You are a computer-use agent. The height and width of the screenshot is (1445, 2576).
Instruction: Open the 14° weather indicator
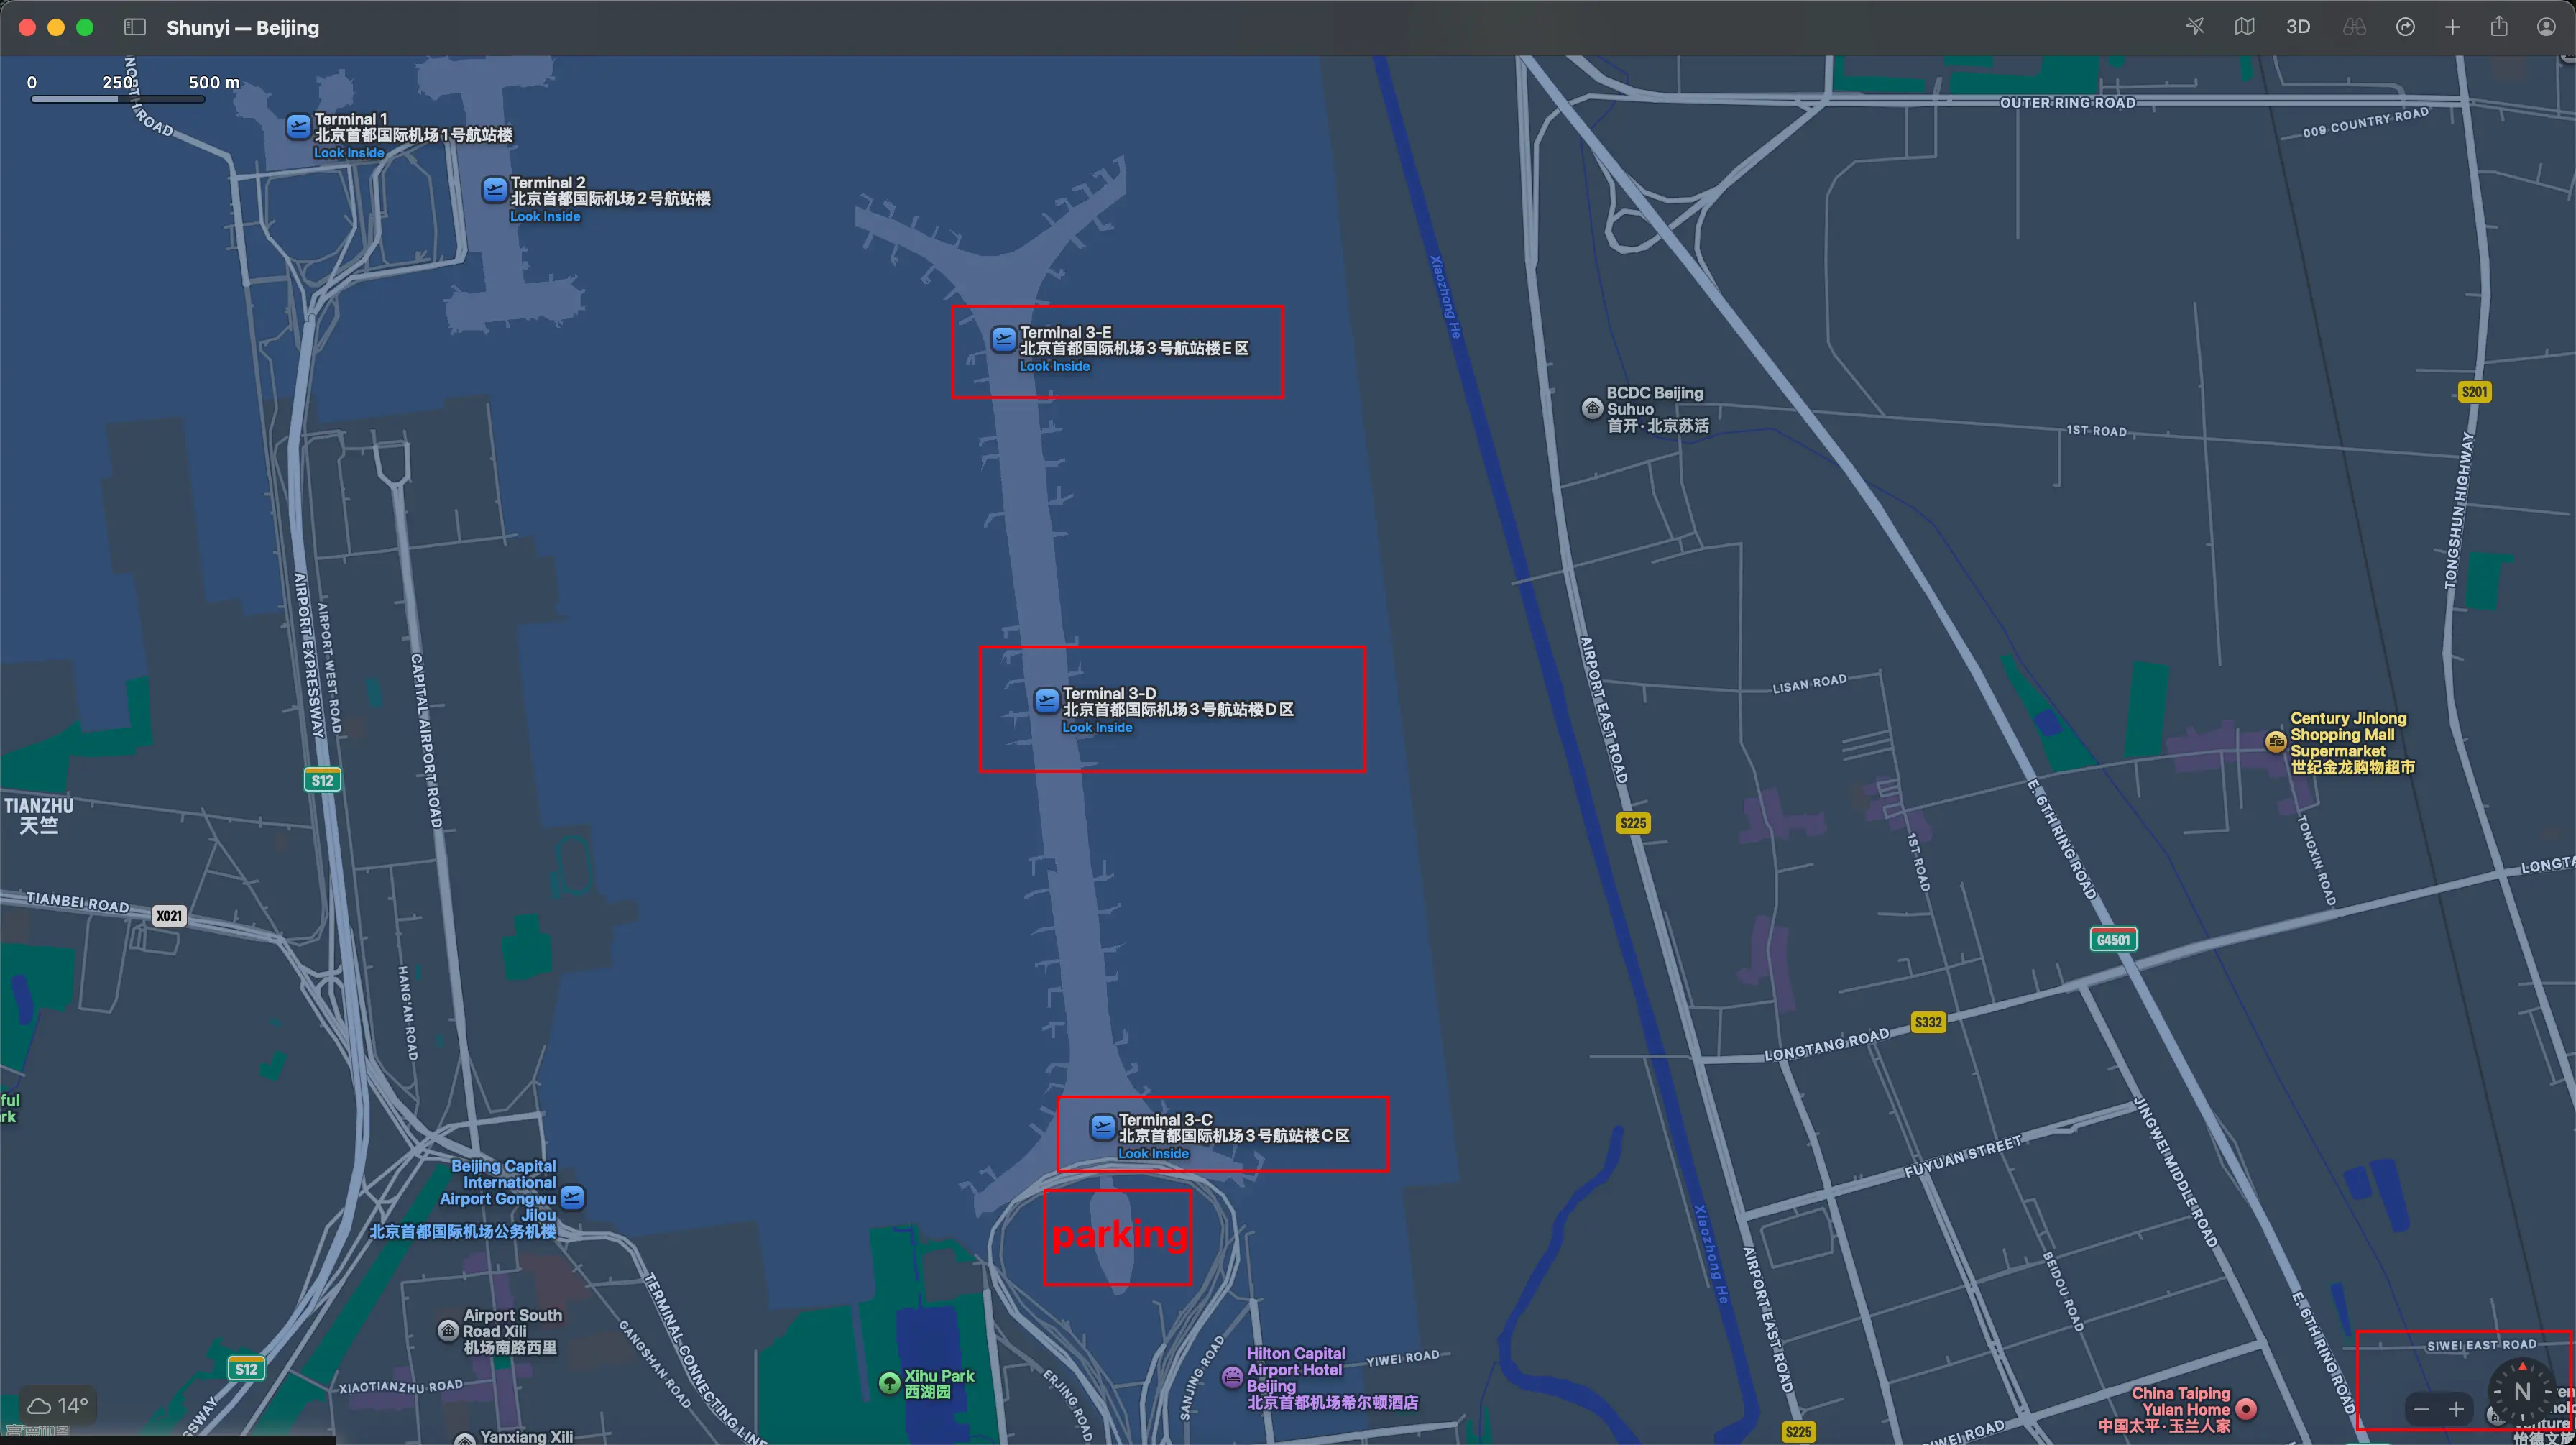[58, 1405]
